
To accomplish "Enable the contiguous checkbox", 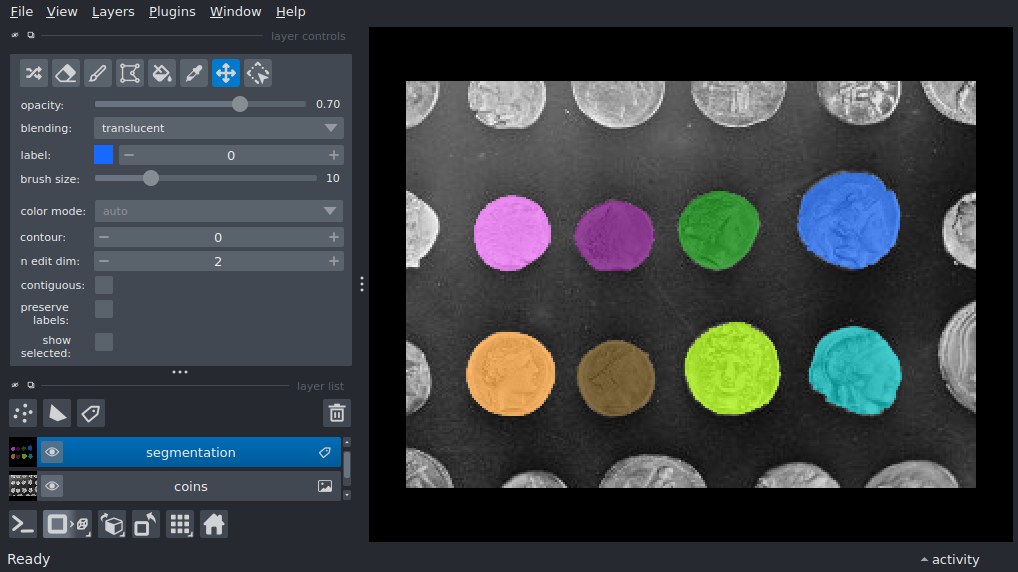I will 104,285.
